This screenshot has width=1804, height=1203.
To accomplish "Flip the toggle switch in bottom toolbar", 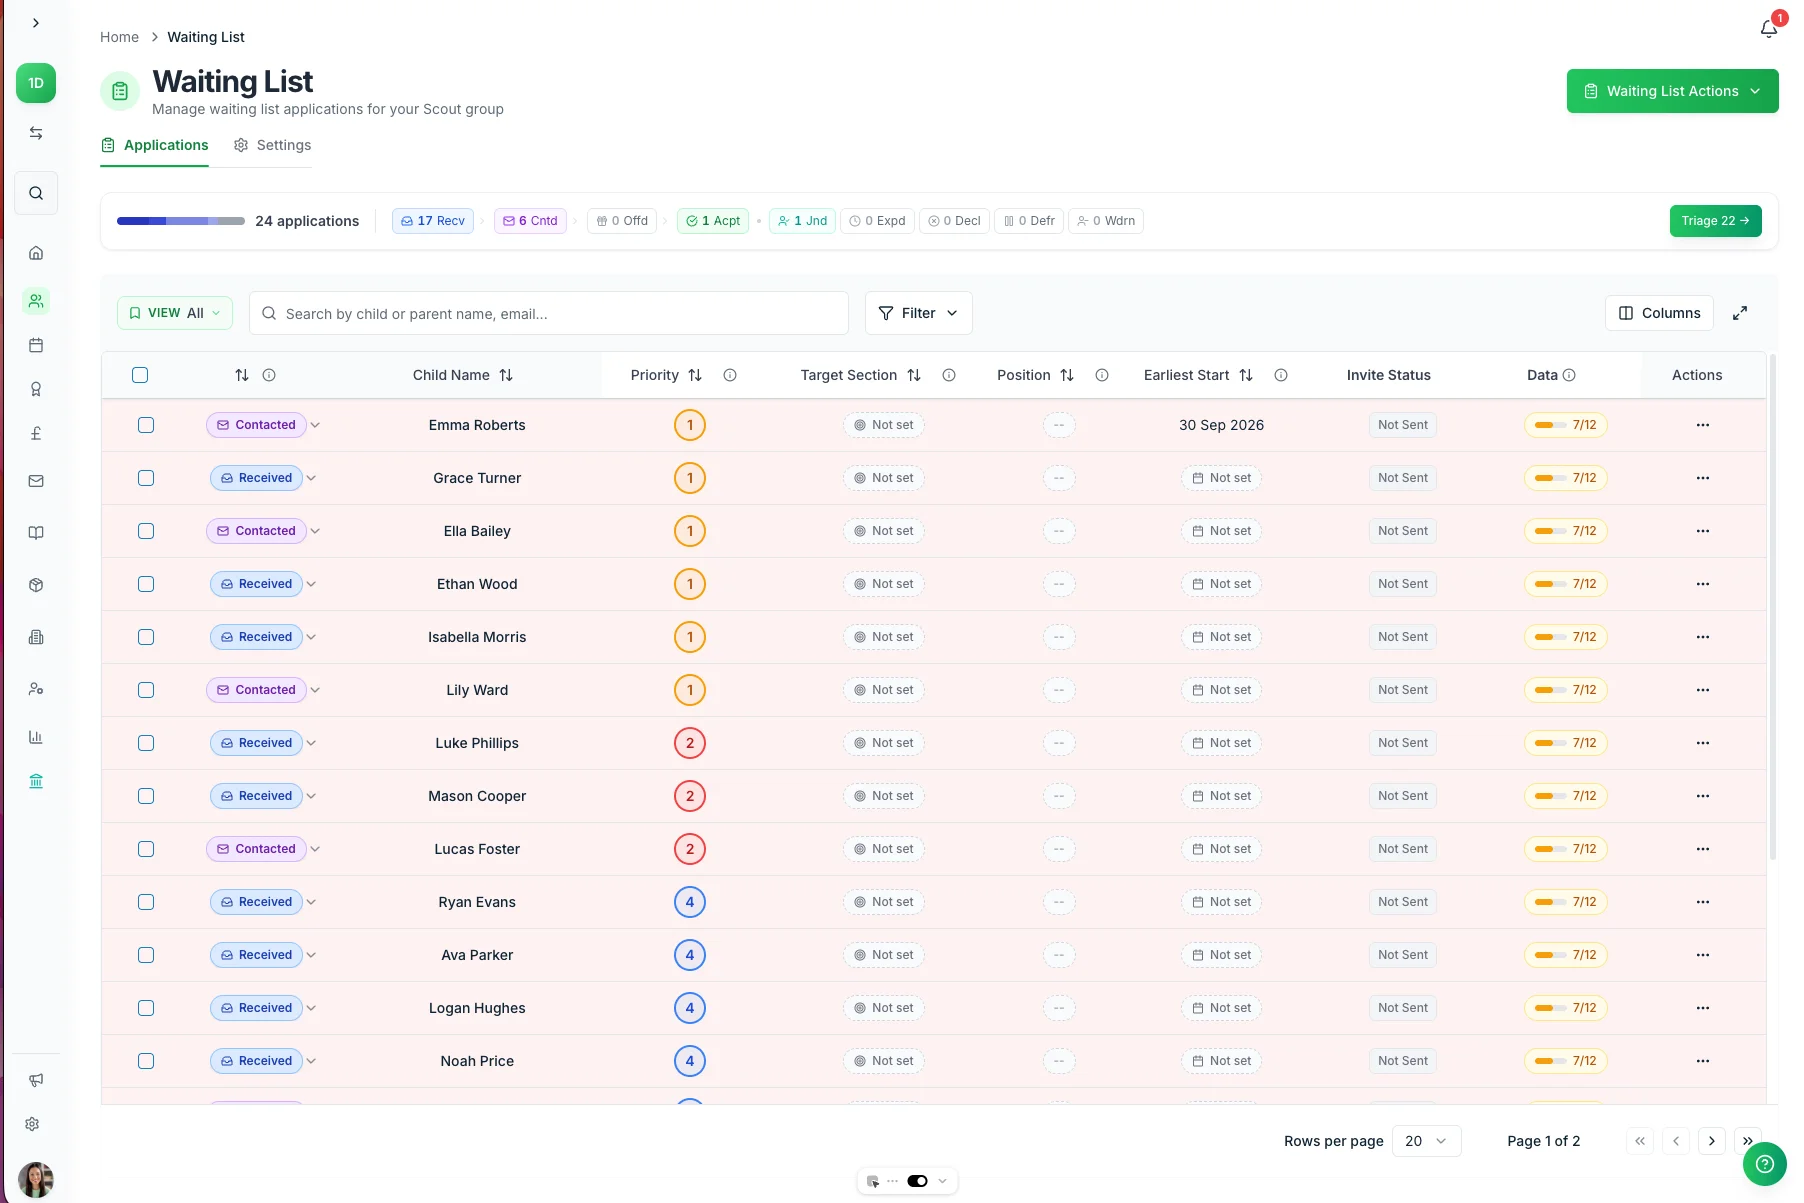I will click(x=917, y=1181).
